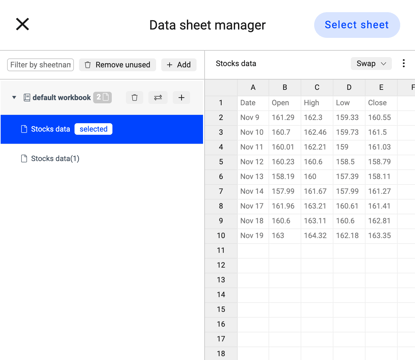Select row 1 header

(x=221, y=103)
